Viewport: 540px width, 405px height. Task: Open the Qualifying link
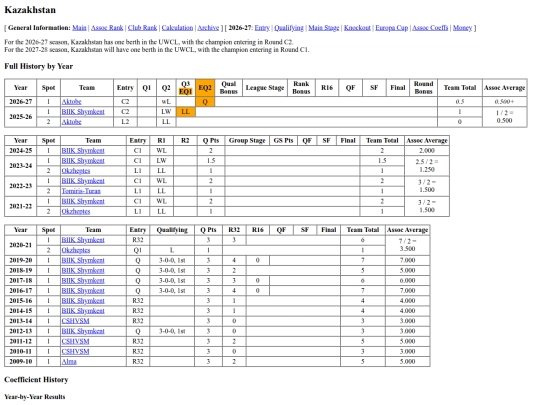[289, 28]
